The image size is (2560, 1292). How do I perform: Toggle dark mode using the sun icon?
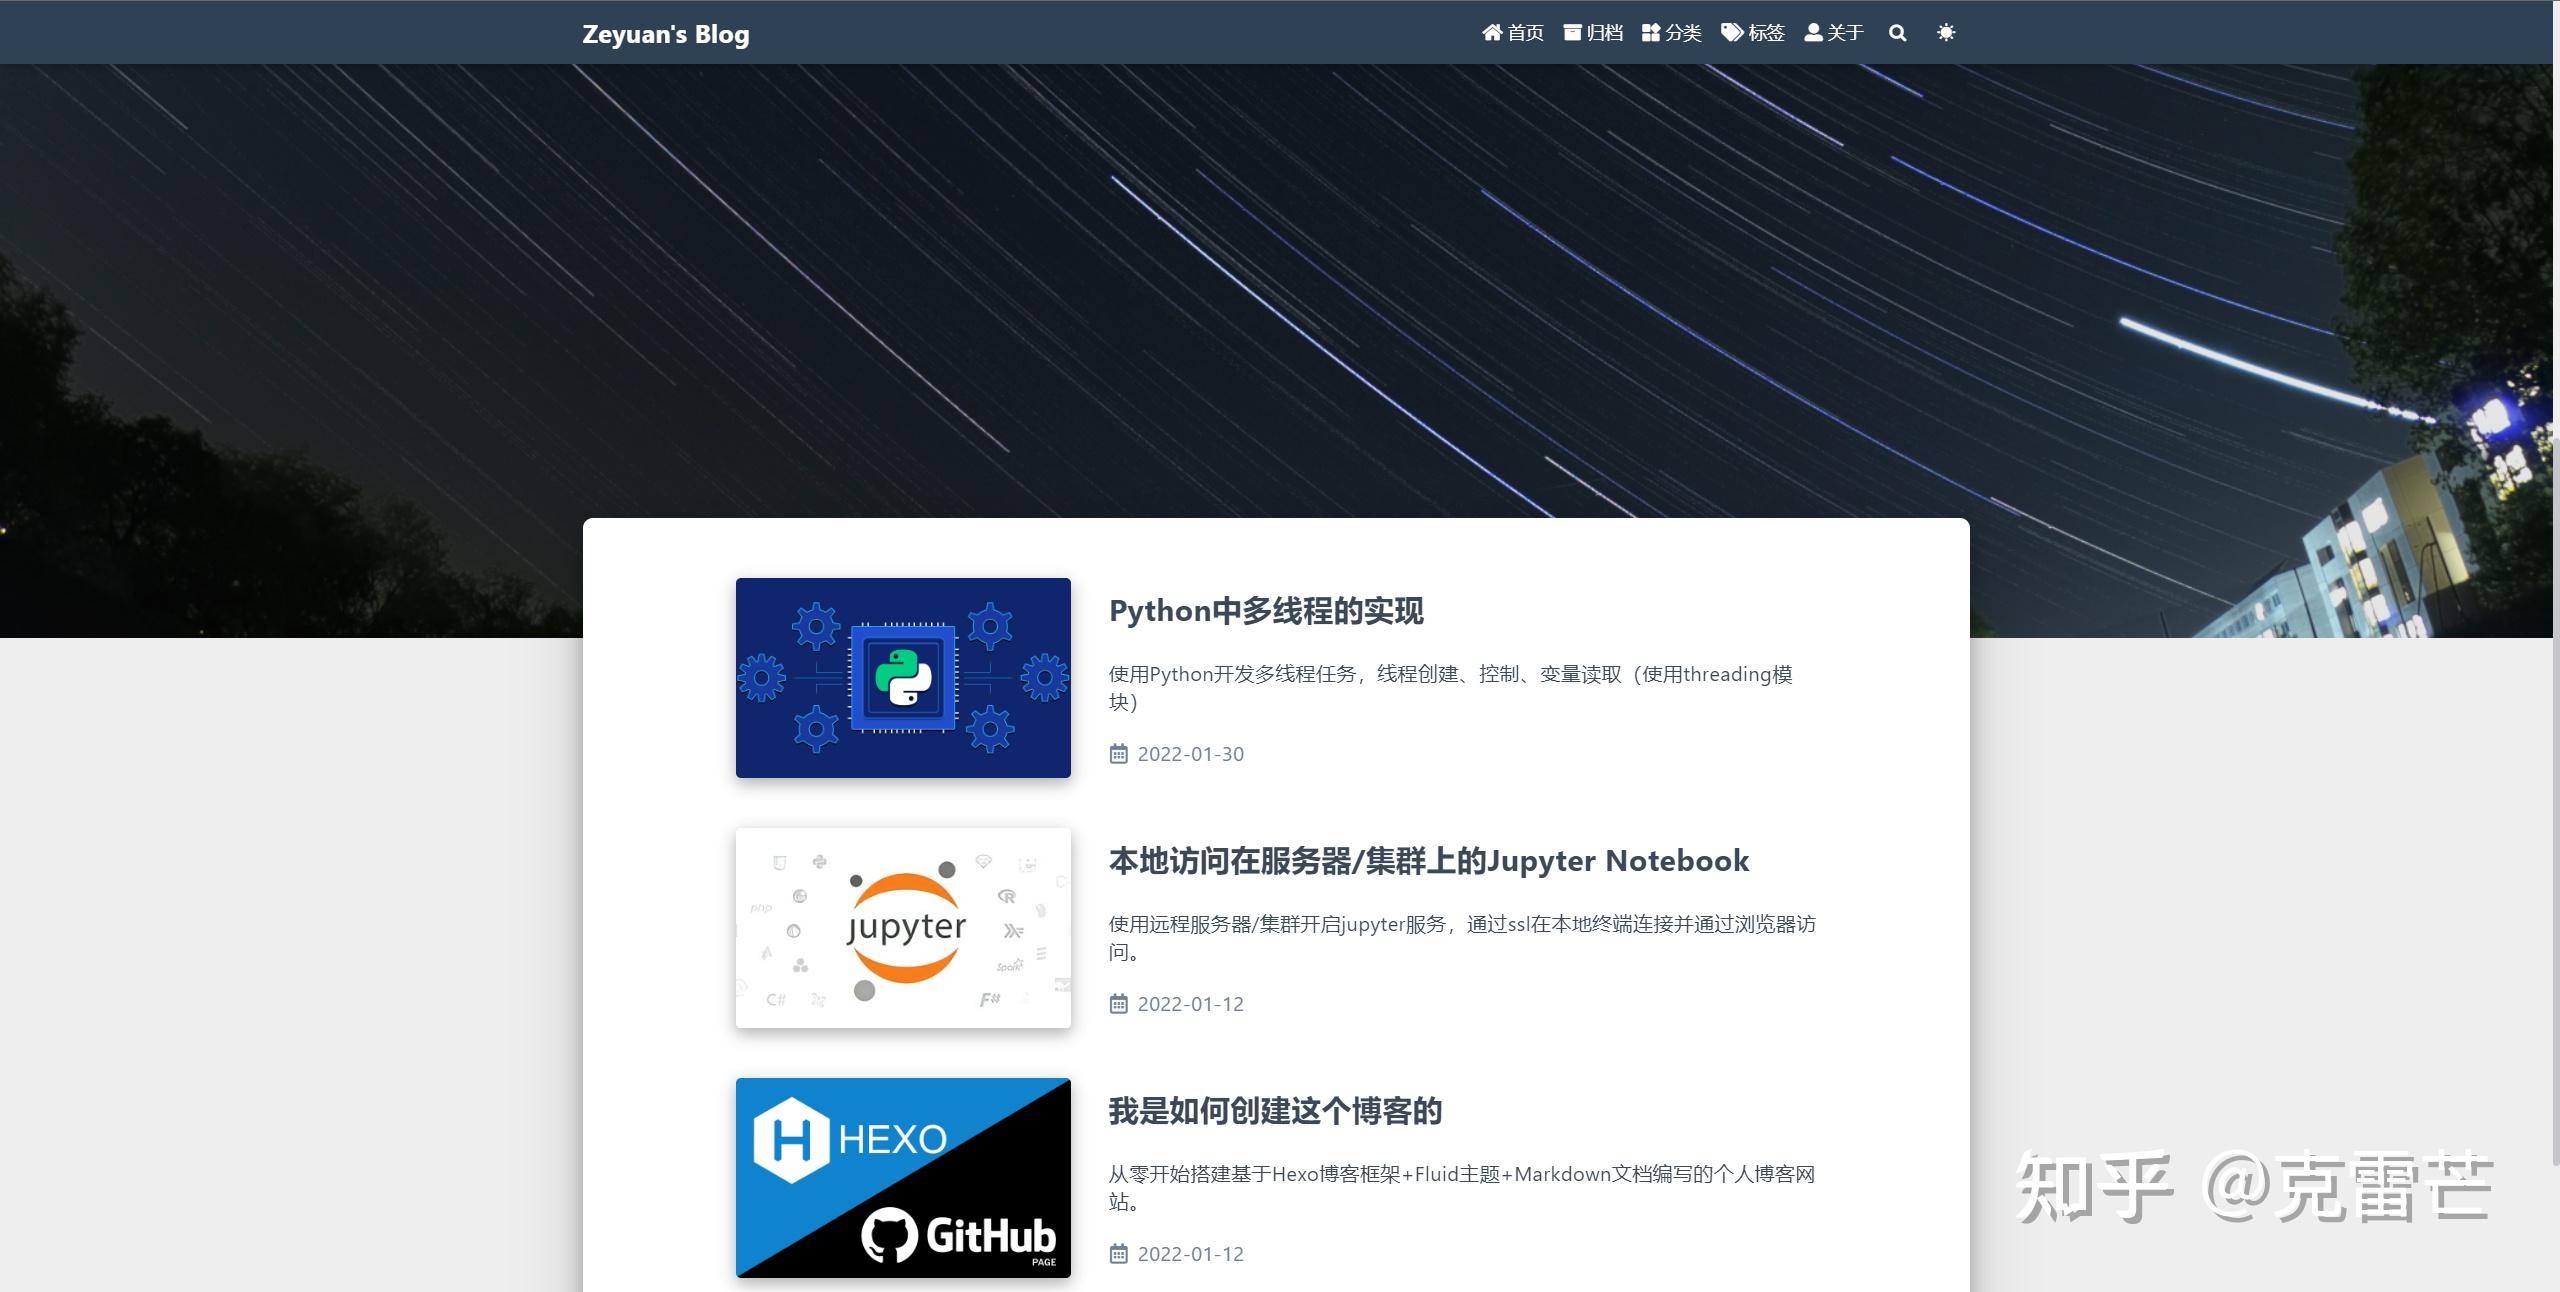(x=1946, y=32)
